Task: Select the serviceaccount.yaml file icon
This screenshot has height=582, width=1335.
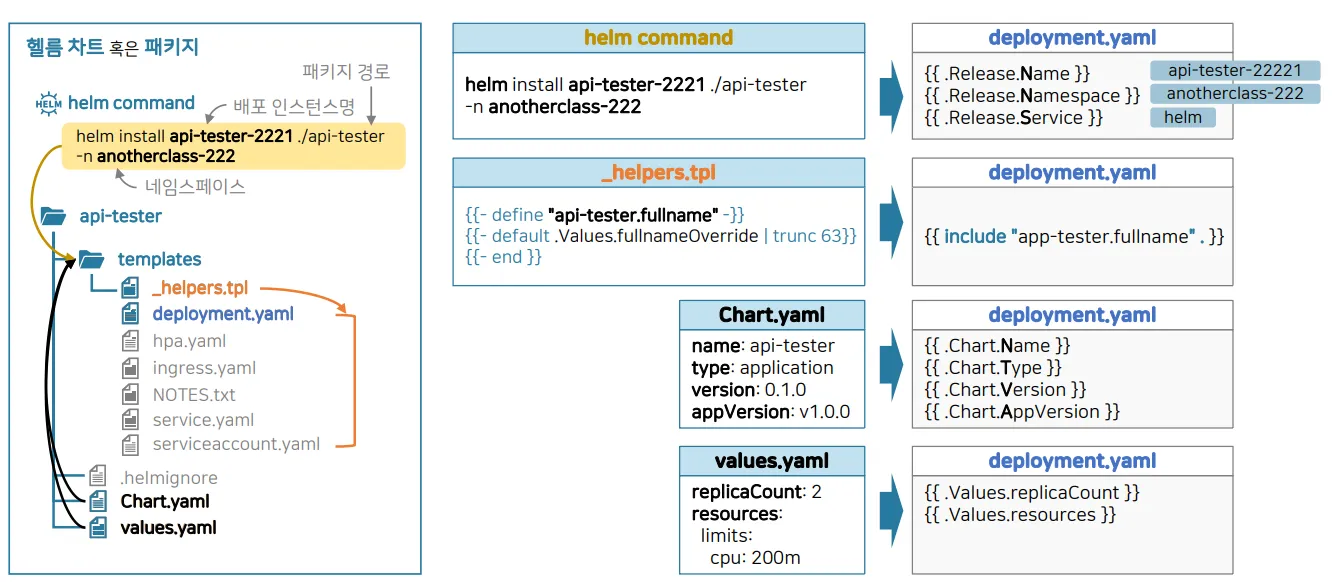Action: [x=130, y=444]
